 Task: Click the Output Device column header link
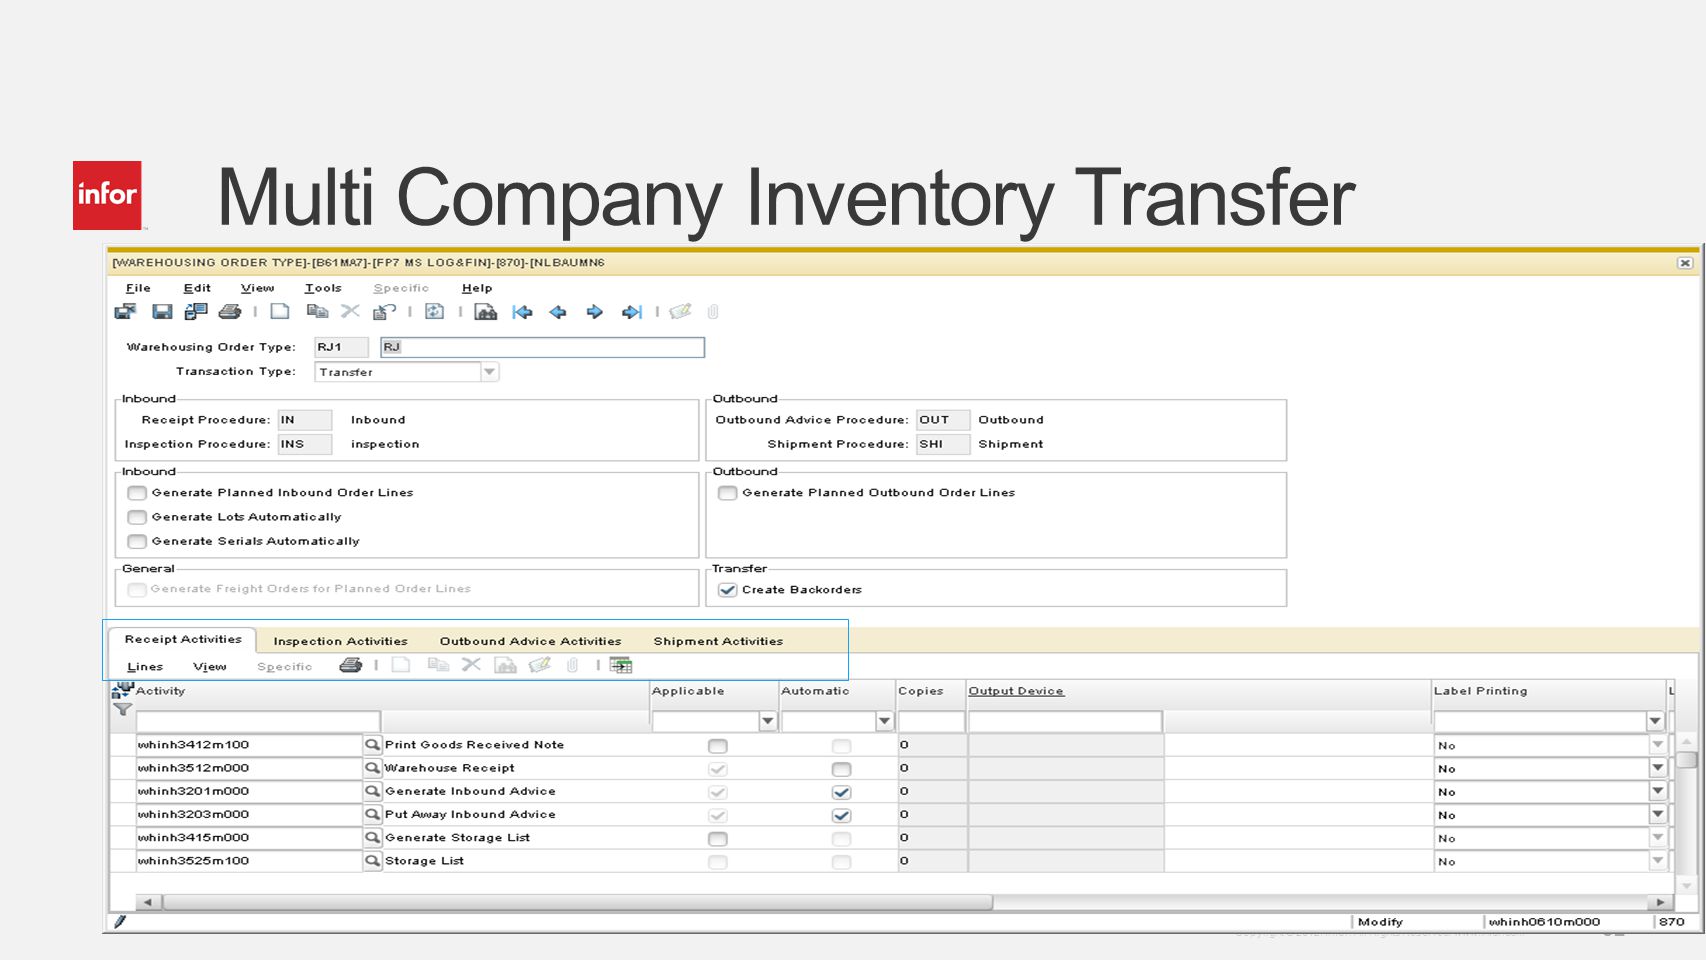1016,691
